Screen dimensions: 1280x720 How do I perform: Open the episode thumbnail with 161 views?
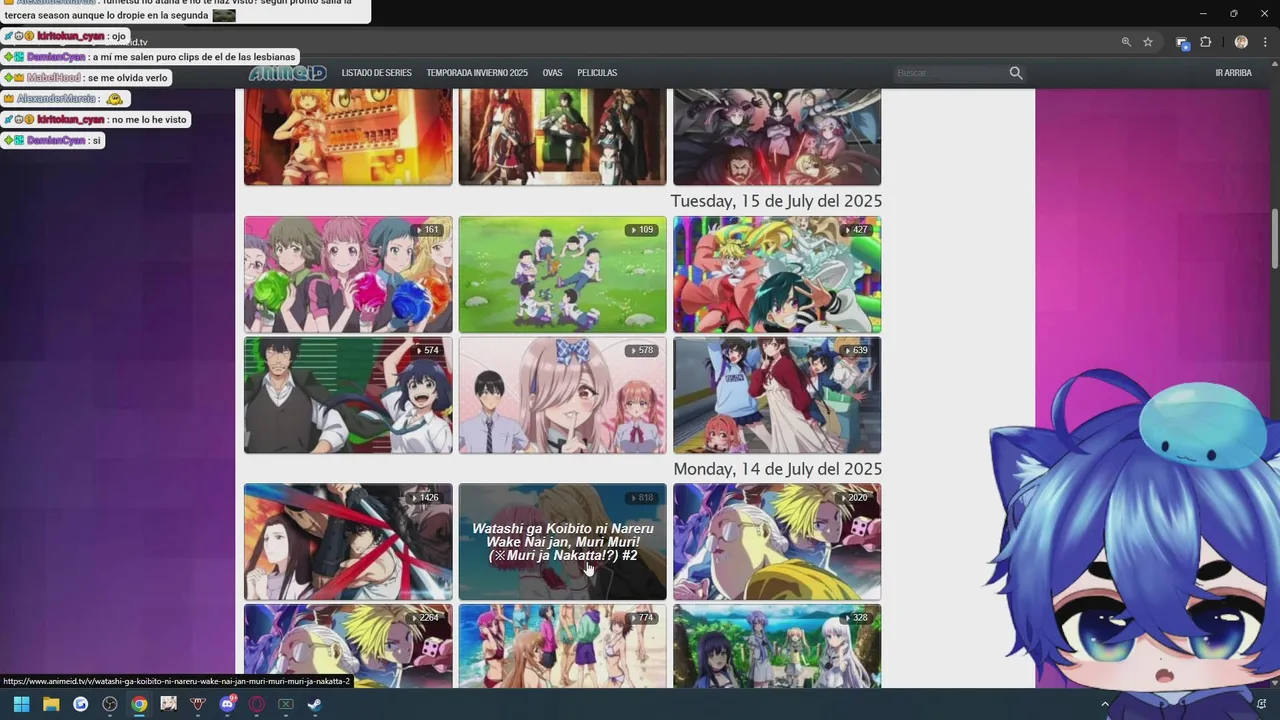coord(348,274)
